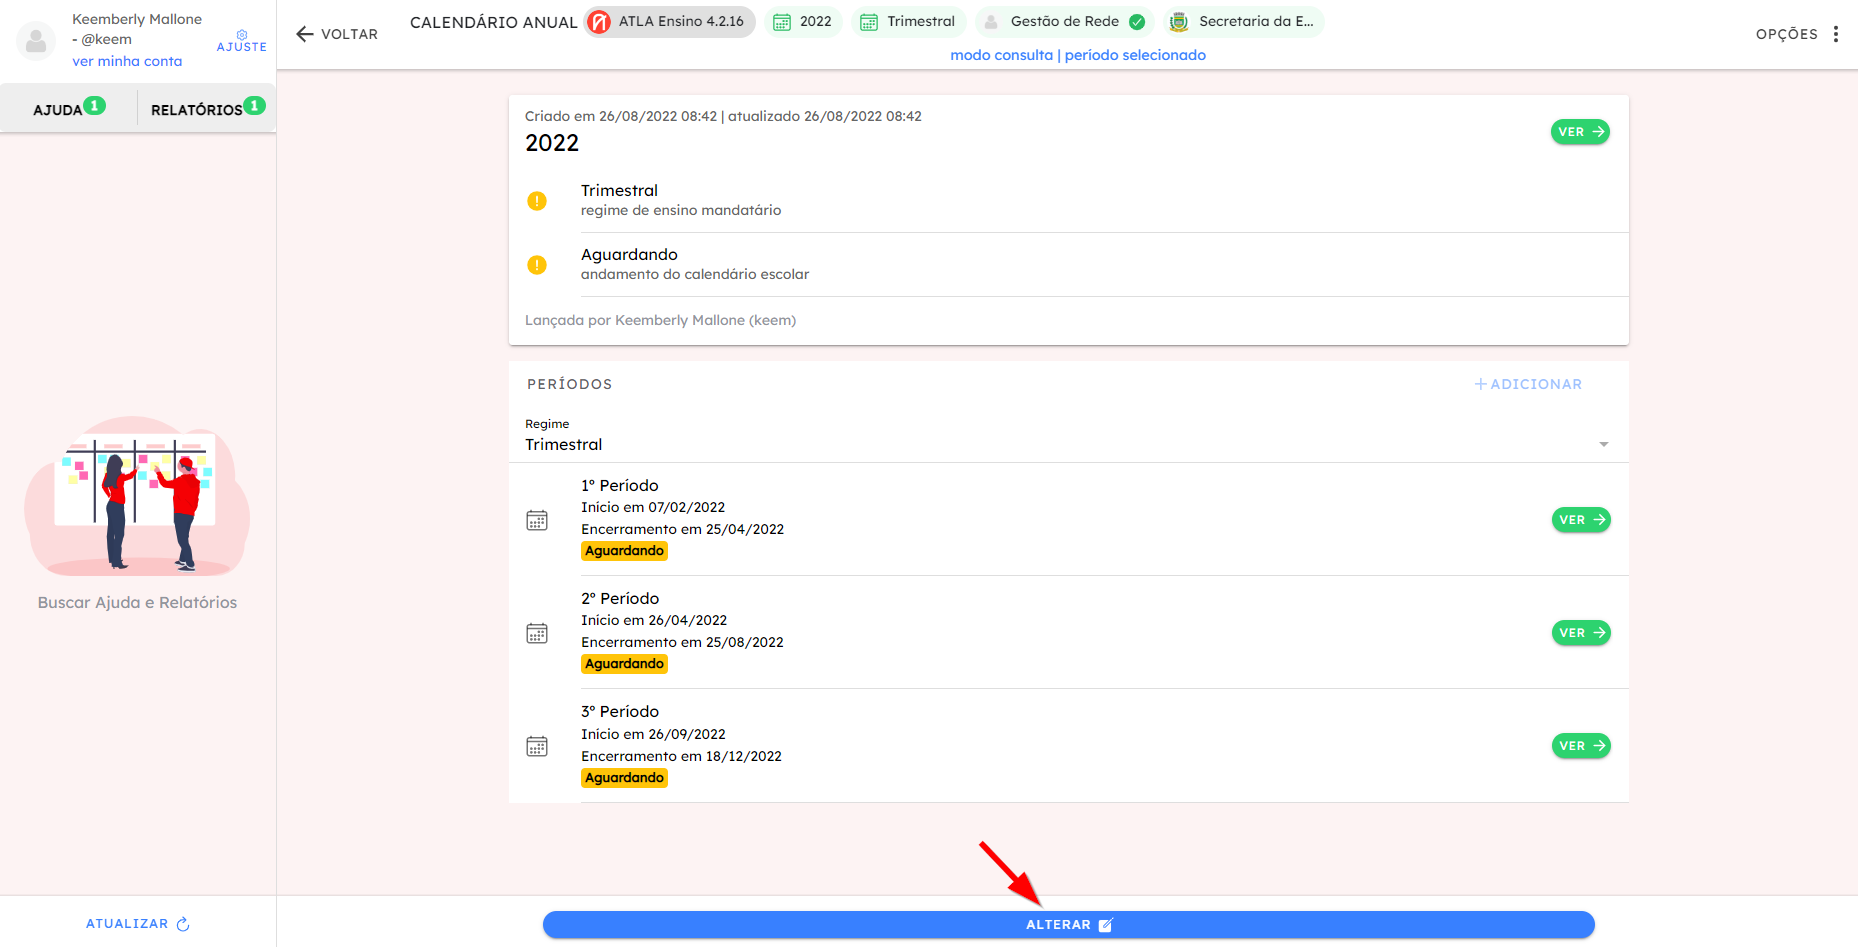1858x947 pixels.
Task: Open AJUSTE settings gear
Action: (x=242, y=41)
